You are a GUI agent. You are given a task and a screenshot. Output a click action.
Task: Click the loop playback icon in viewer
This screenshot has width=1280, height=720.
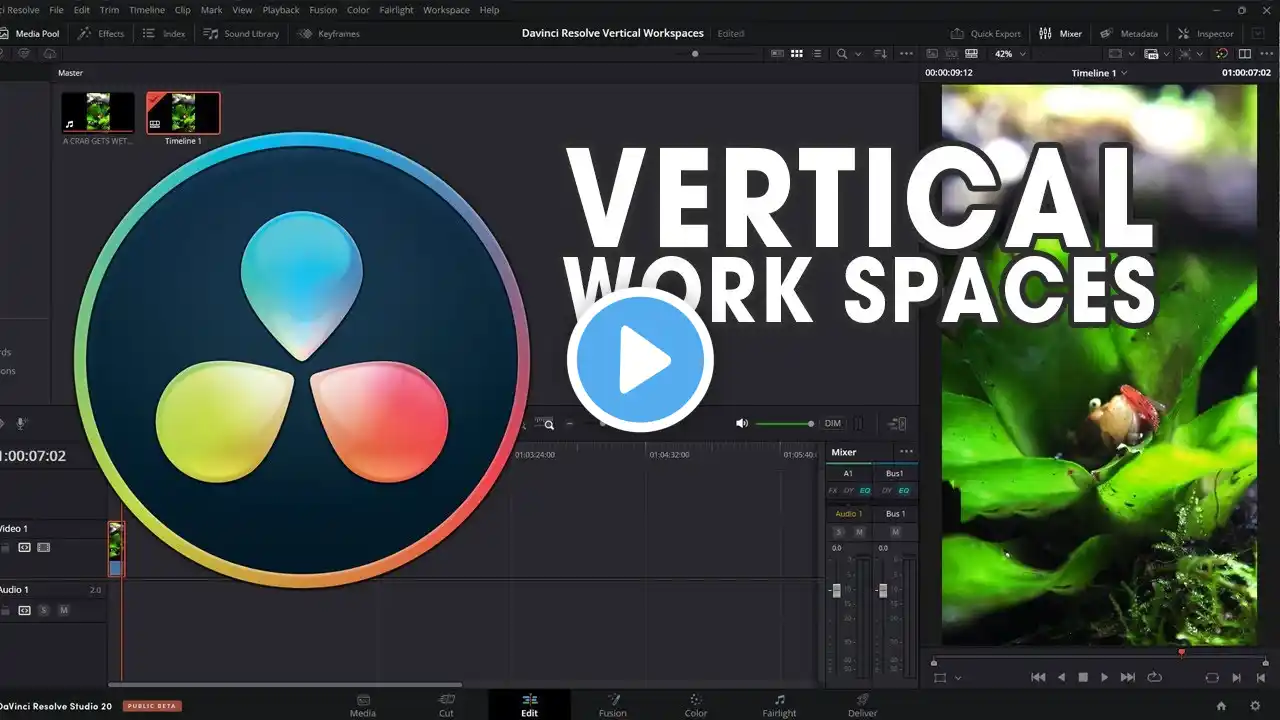click(x=1155, y=677)
